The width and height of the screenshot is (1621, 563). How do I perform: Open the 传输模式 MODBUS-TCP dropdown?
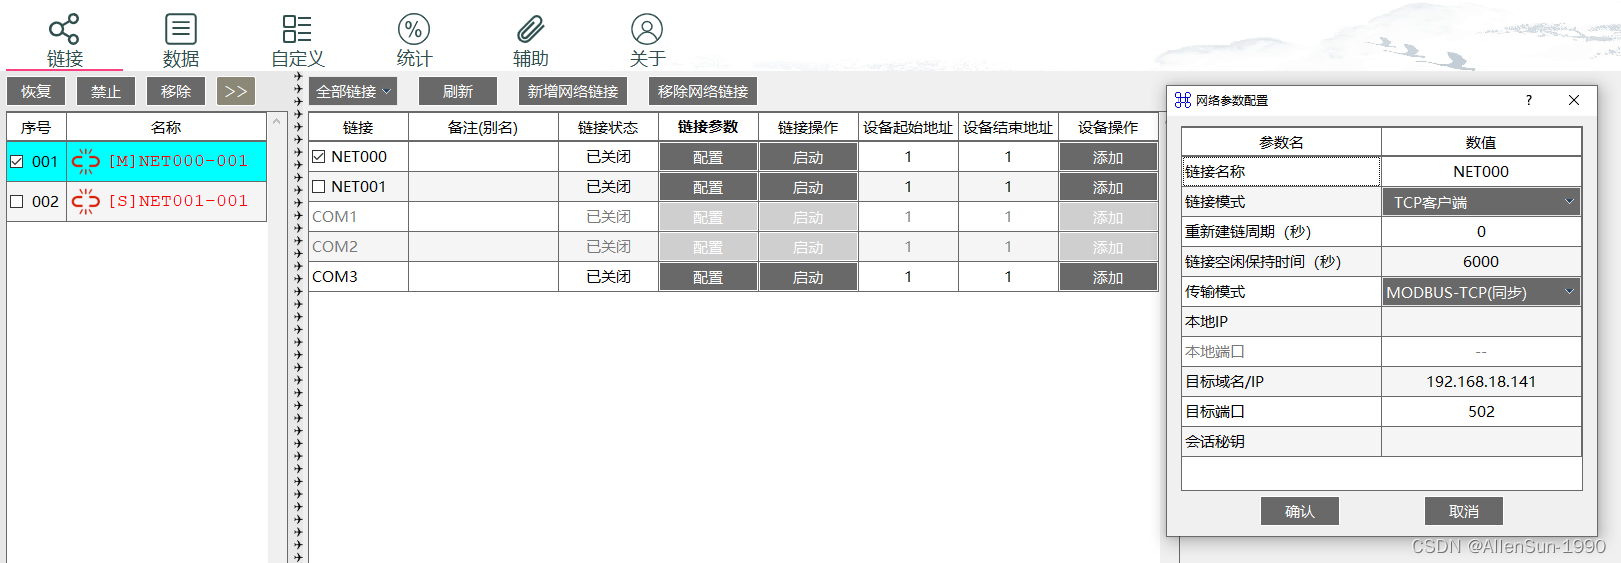point(1481,292)
